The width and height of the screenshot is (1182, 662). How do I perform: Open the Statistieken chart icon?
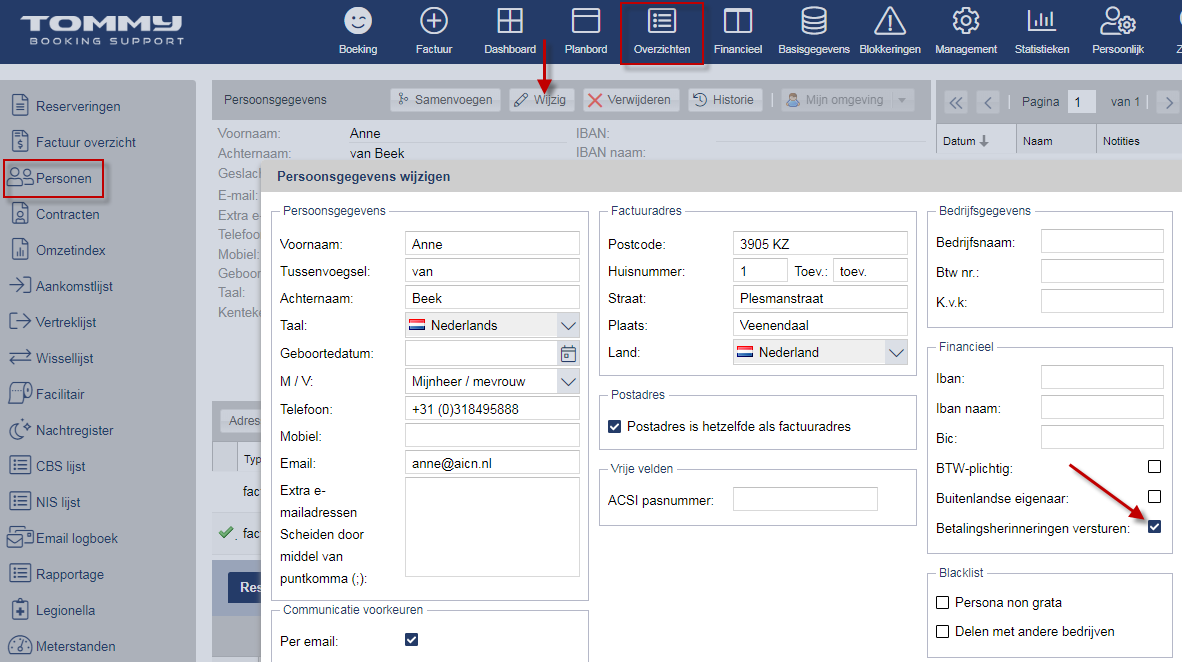(x=1042, y=21)
